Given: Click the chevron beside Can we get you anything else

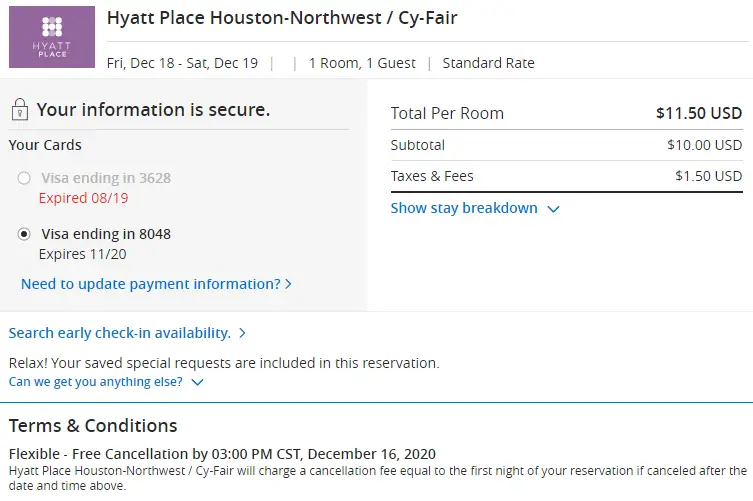Looking at the screenshot, I should tap(197, 382).
